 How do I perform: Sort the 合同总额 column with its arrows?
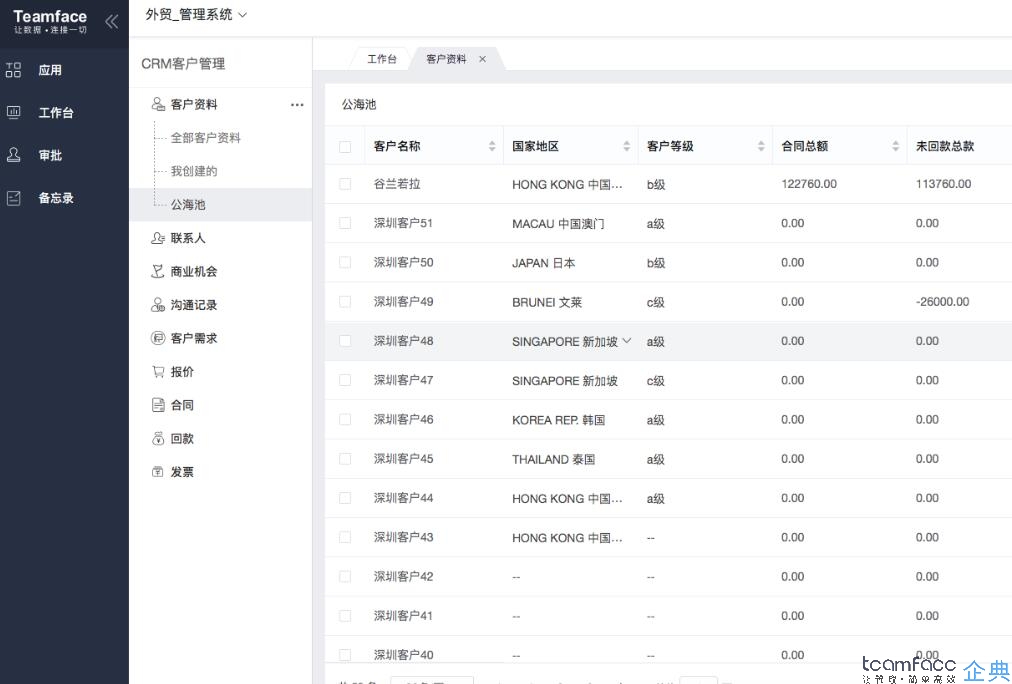(x=895, y=145)
